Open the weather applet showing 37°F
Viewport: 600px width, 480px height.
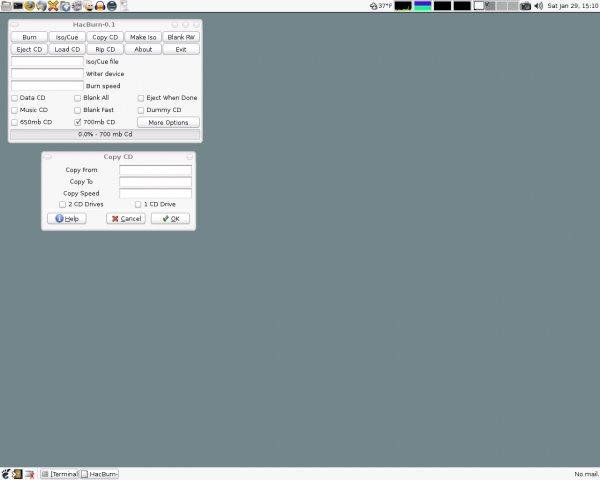(380, 5)
